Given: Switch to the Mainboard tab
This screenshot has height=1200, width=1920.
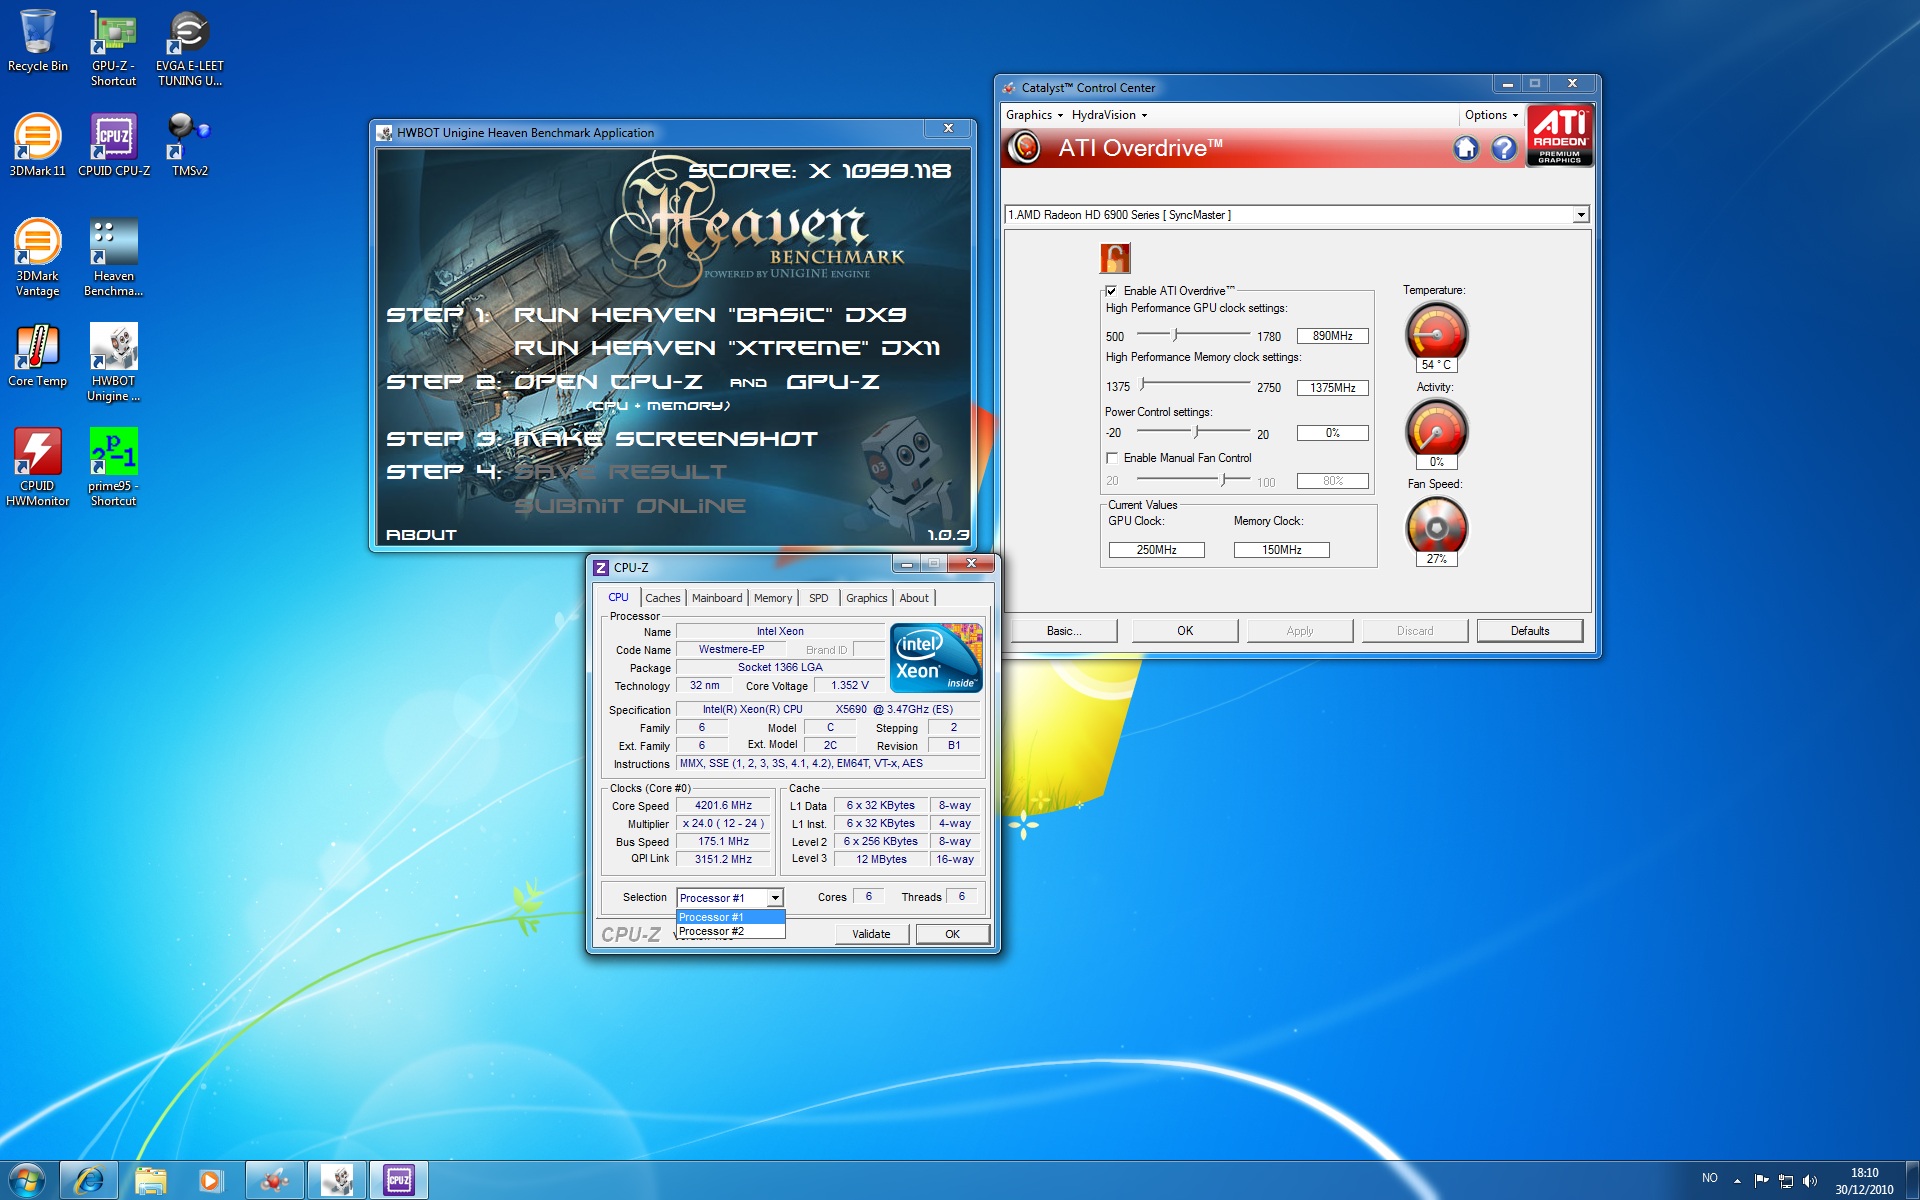Looking at the screenshot, I should coord(717,598).
